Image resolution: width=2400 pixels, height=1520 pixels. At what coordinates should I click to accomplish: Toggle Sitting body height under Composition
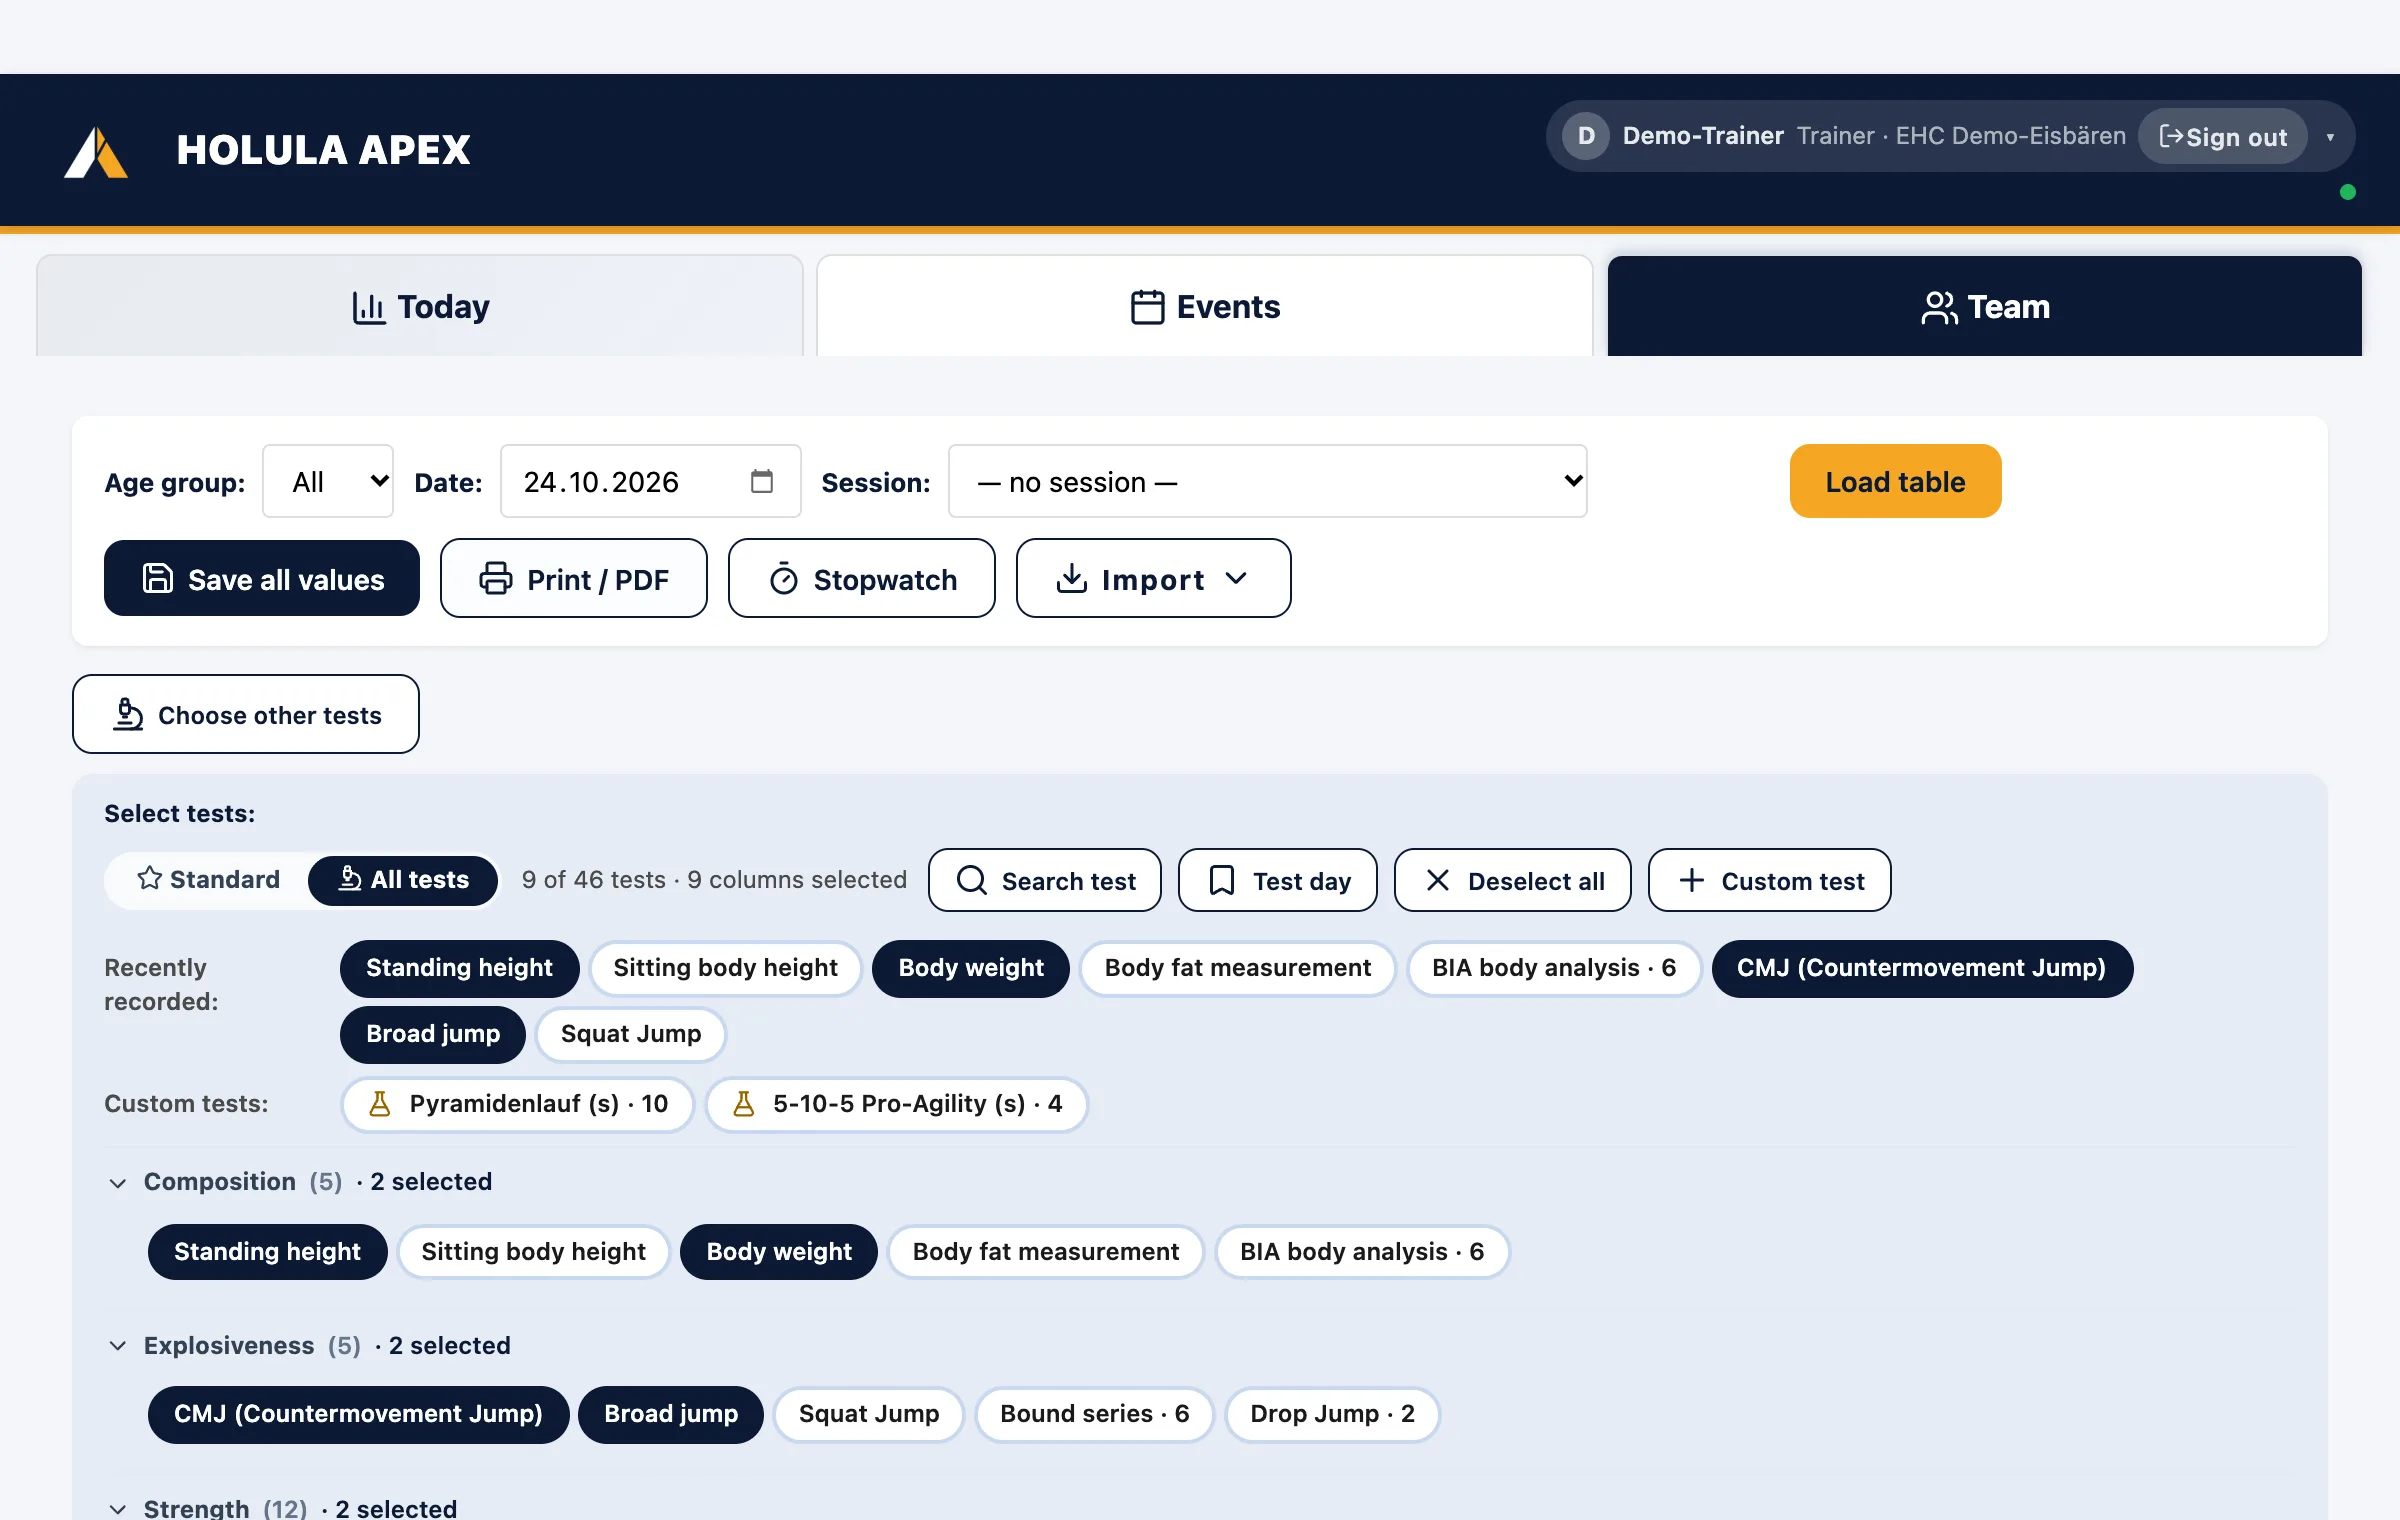[533, 1252]
